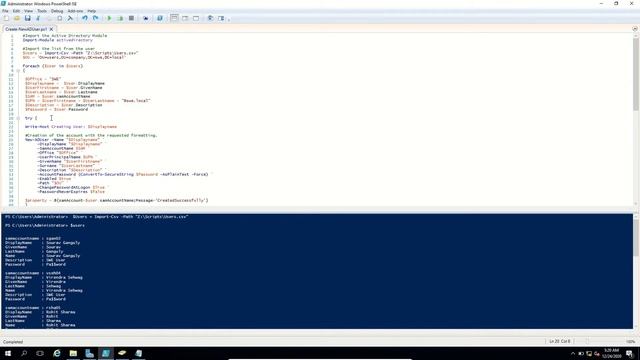Clear the console pane with the Clear icon
Screen dimensions: 640x360
70,18
